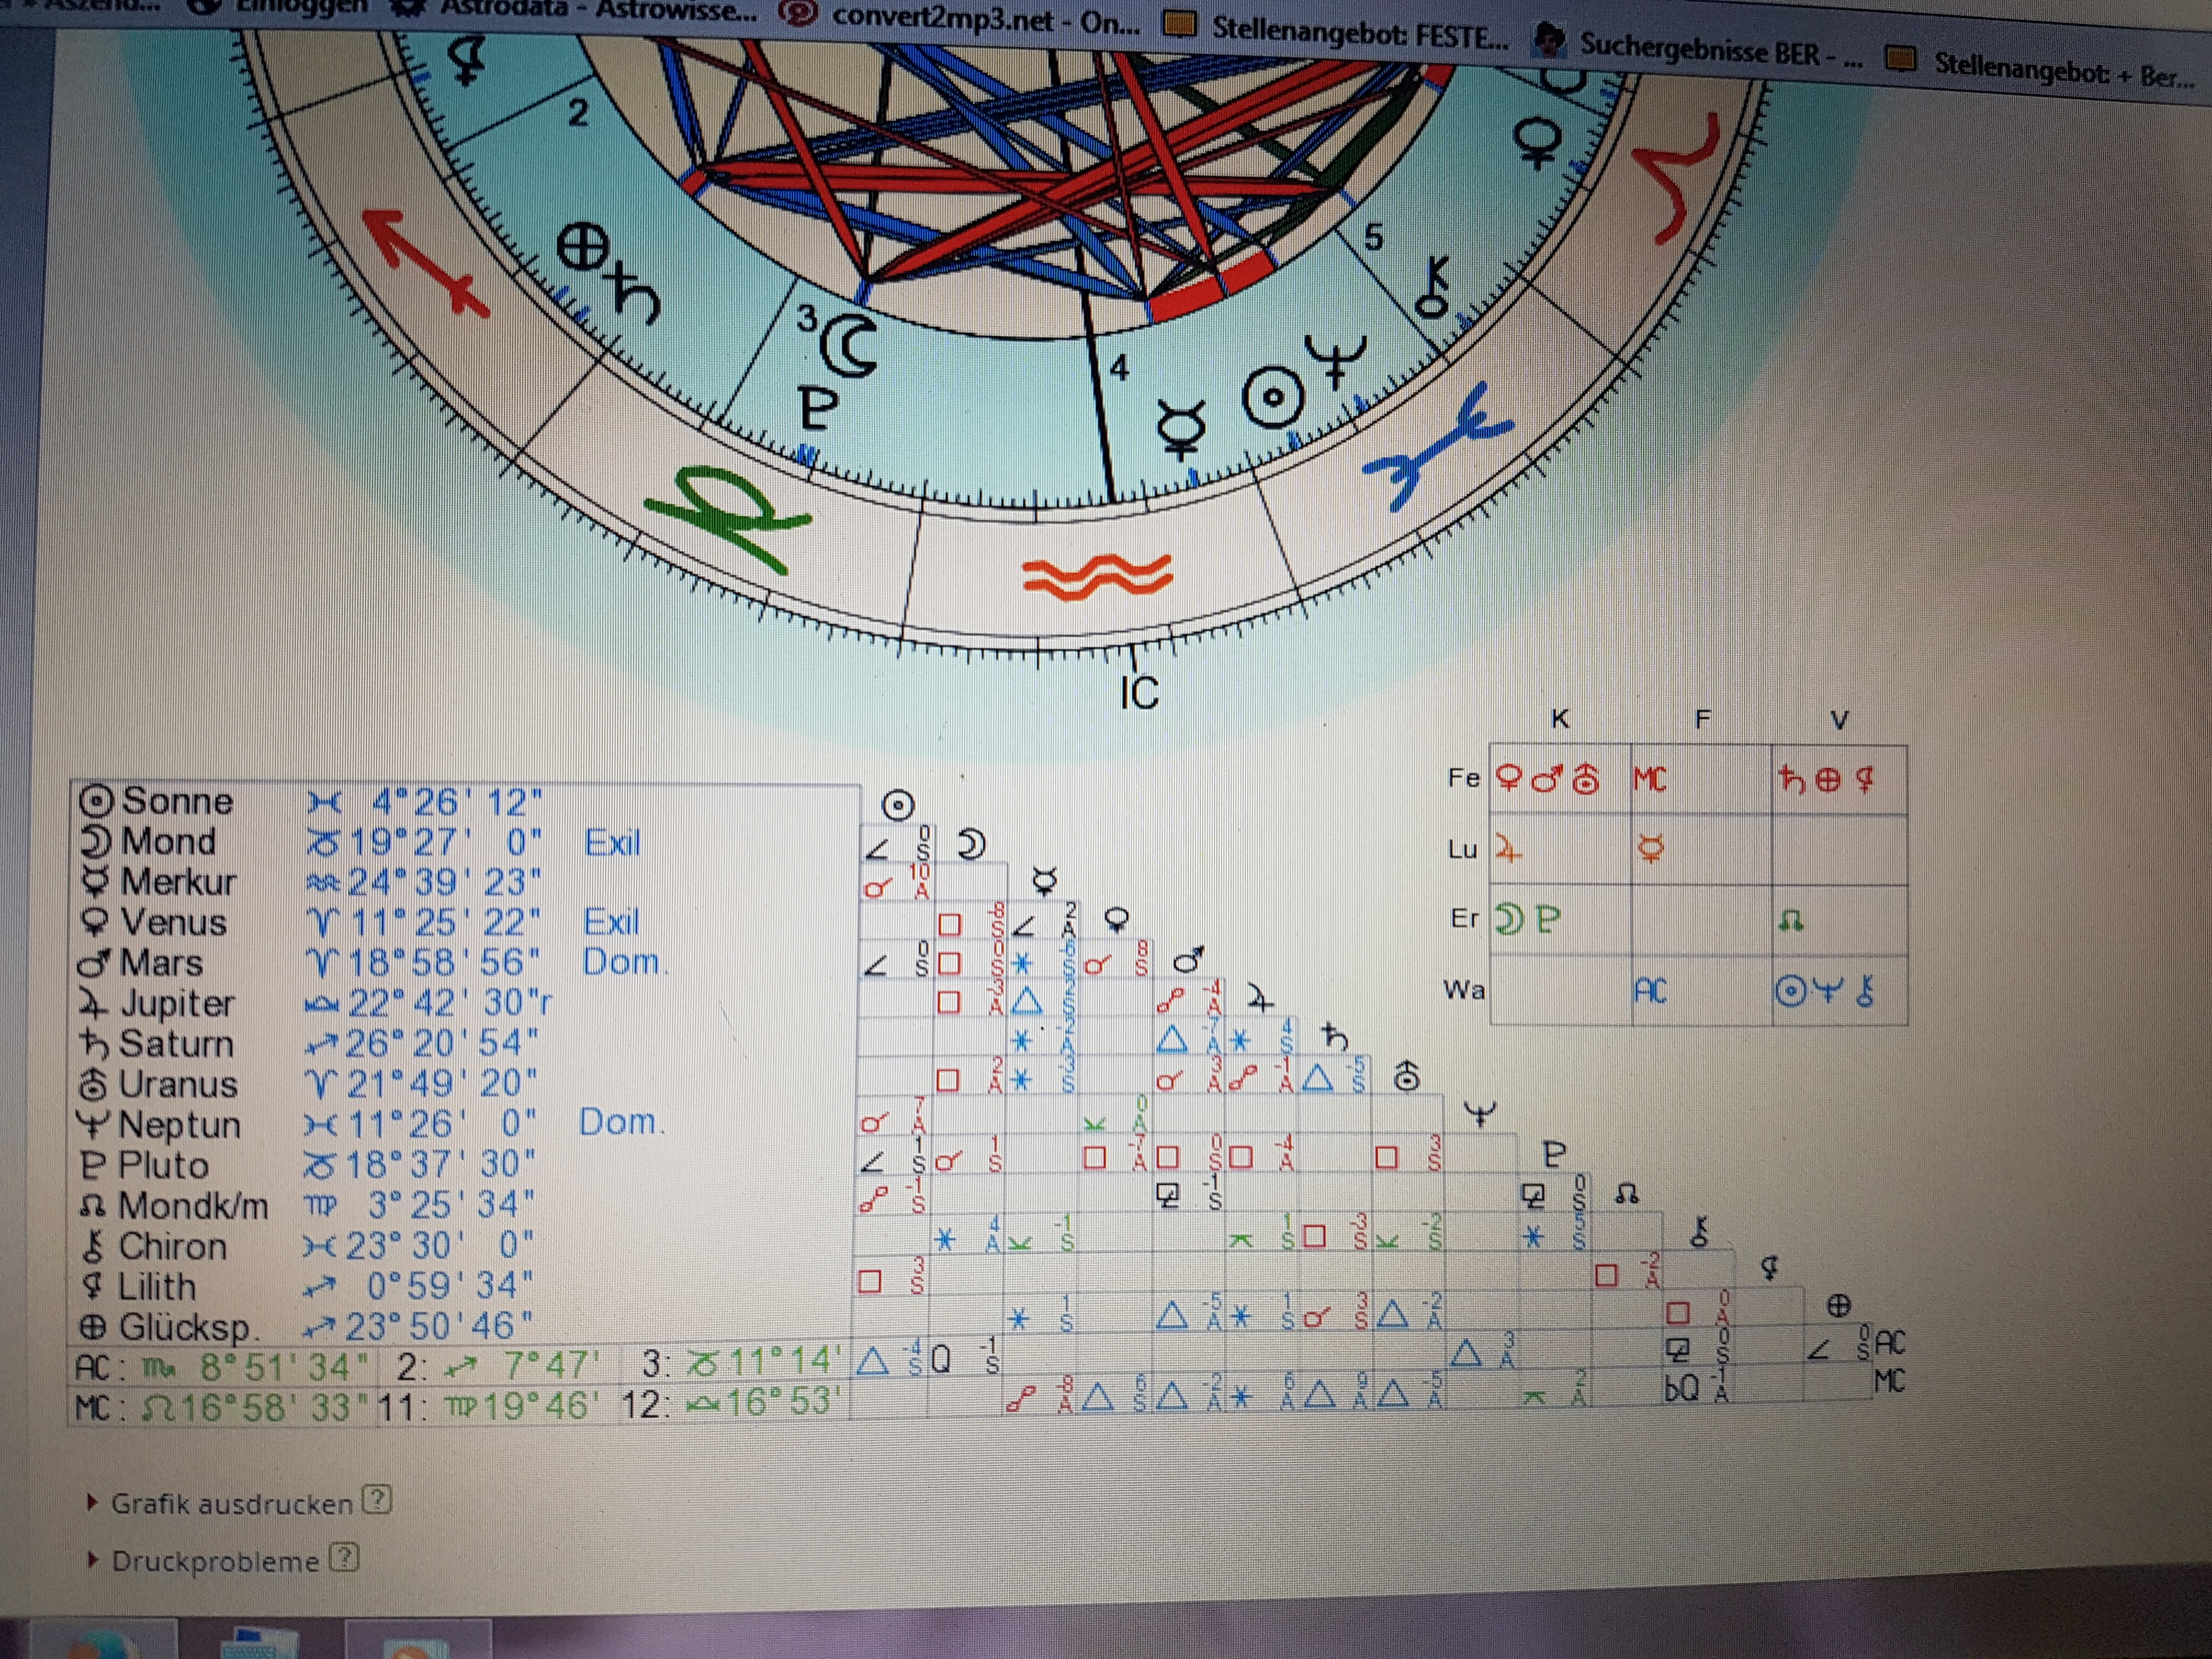Click the Lilith row label in the planet table
This screenshot has width=2212, height=1659.
[157, 1287]
